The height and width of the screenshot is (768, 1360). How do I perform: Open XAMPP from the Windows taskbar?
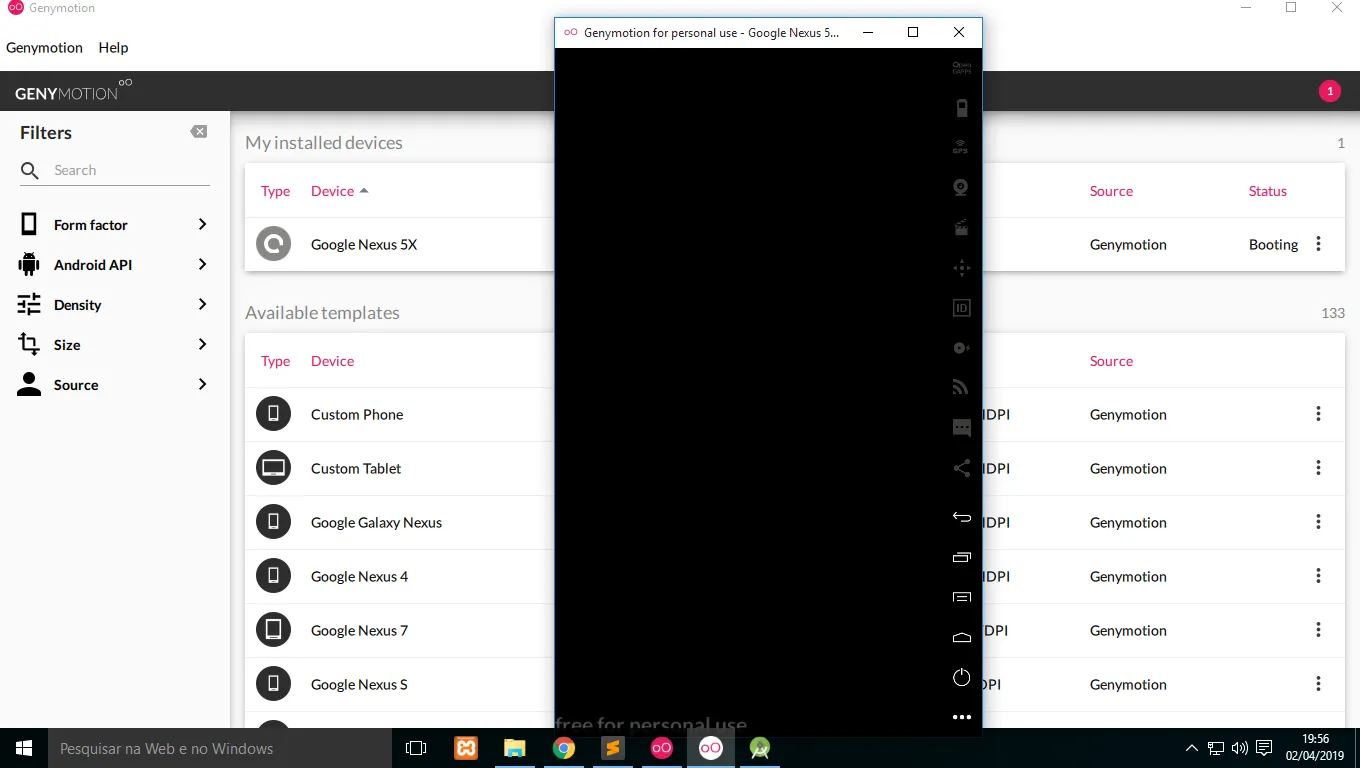466,748
